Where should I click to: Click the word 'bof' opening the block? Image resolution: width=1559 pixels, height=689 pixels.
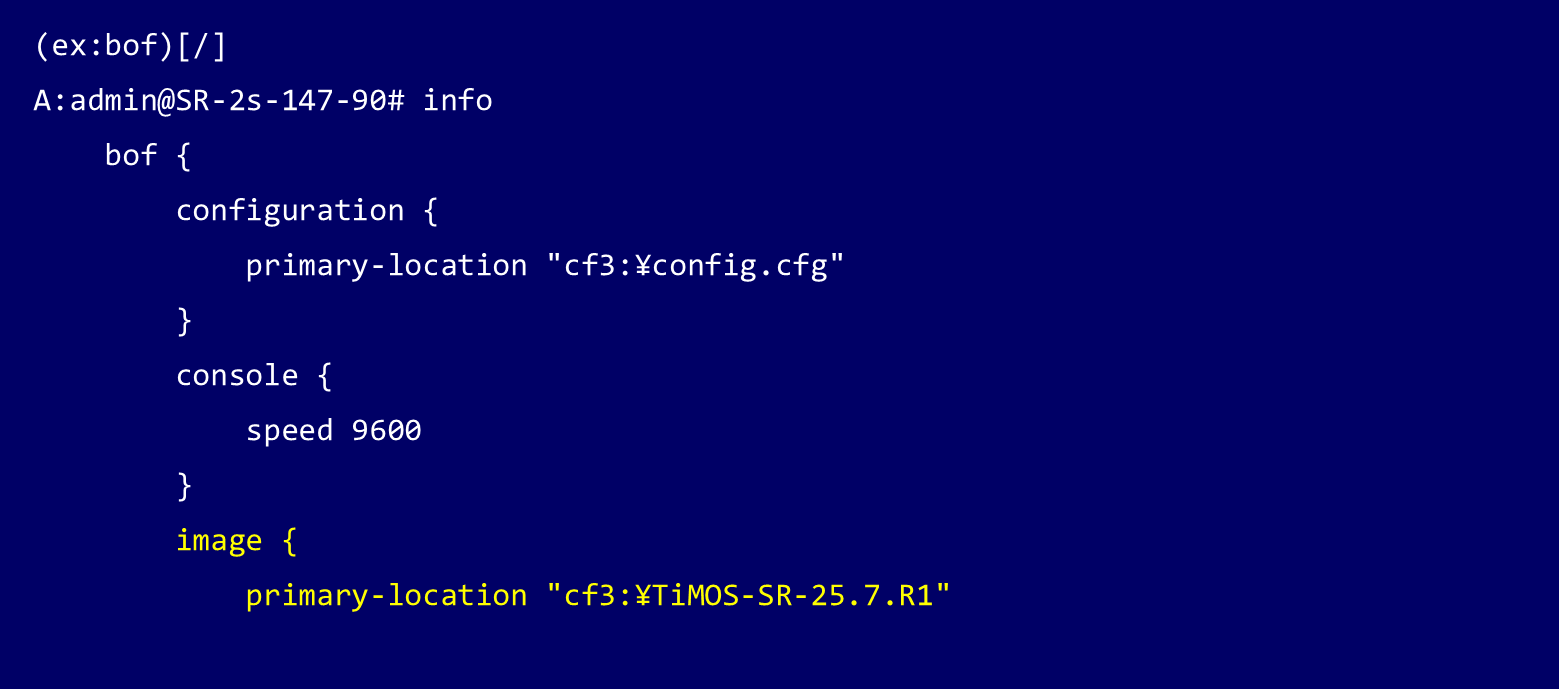pos(131,156)
